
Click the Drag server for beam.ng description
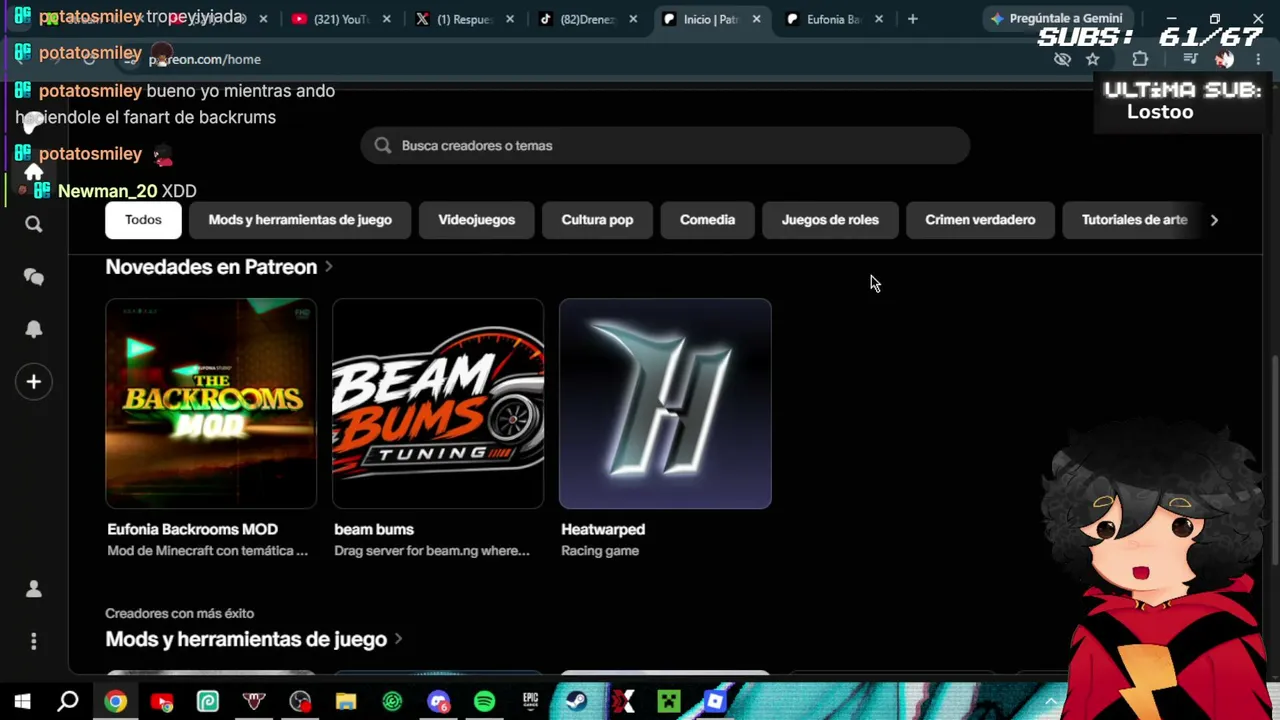[432, 551]
